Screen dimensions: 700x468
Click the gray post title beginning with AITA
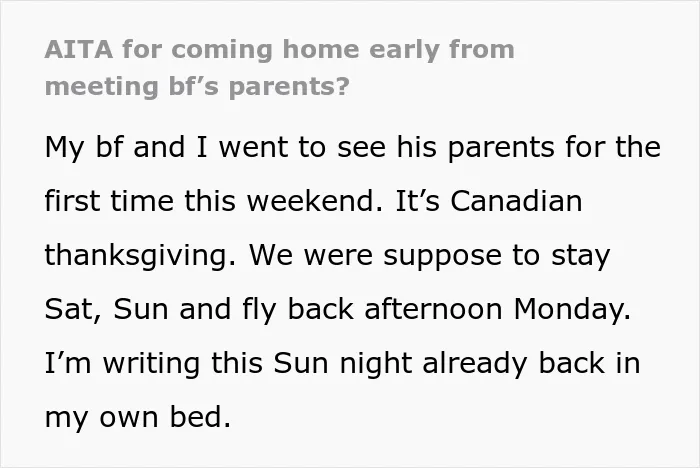point(279,68)
